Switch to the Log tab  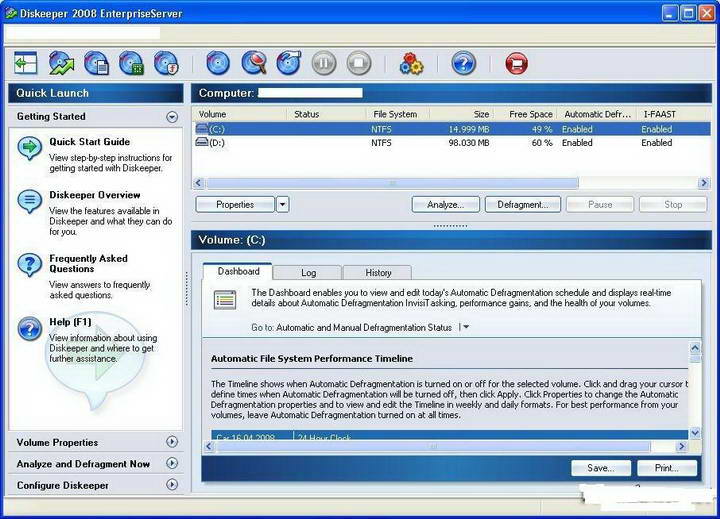click(x=308, y=272)
